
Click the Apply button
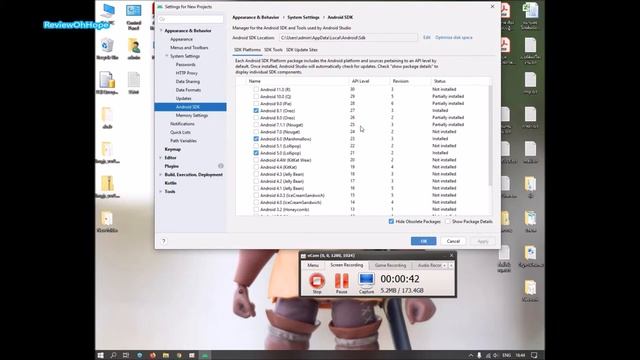(482, 241)
